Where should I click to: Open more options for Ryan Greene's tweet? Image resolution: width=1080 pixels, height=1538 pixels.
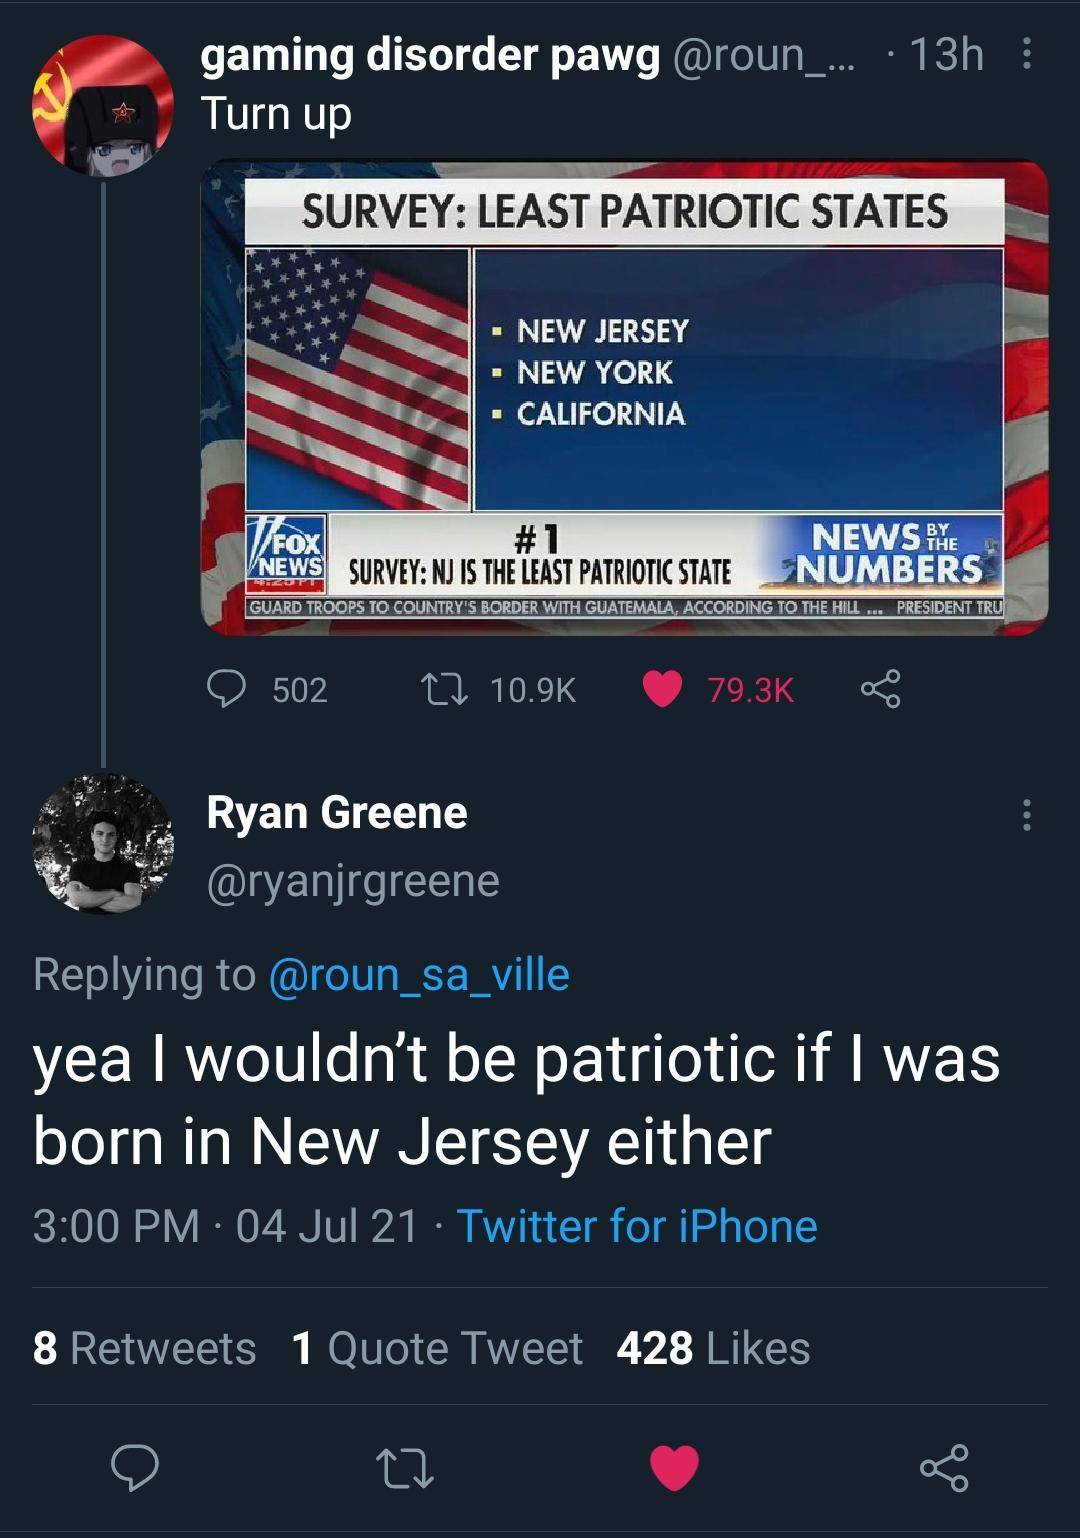click(1025, 815)
